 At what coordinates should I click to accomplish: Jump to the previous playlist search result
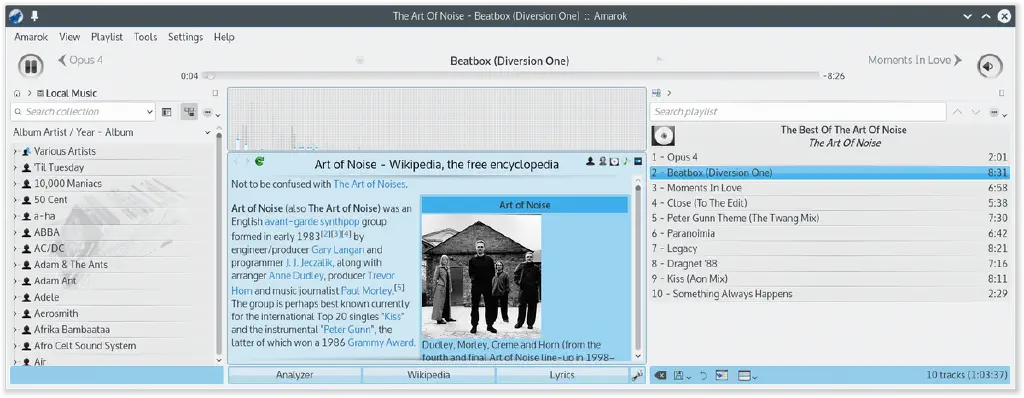pos(957,112)
